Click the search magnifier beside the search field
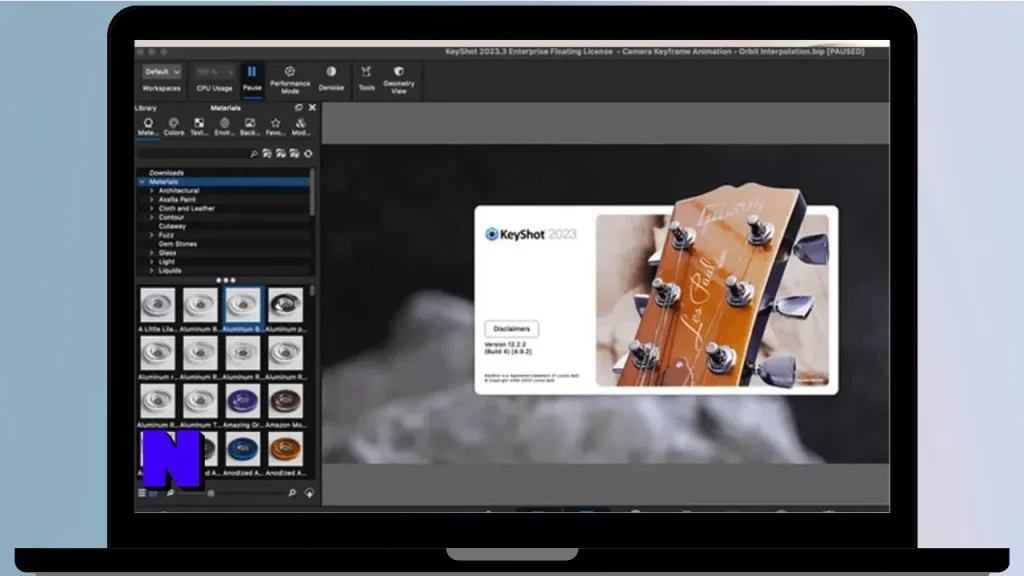This screenshot has height=576, width=1024. tap(254, 153)
